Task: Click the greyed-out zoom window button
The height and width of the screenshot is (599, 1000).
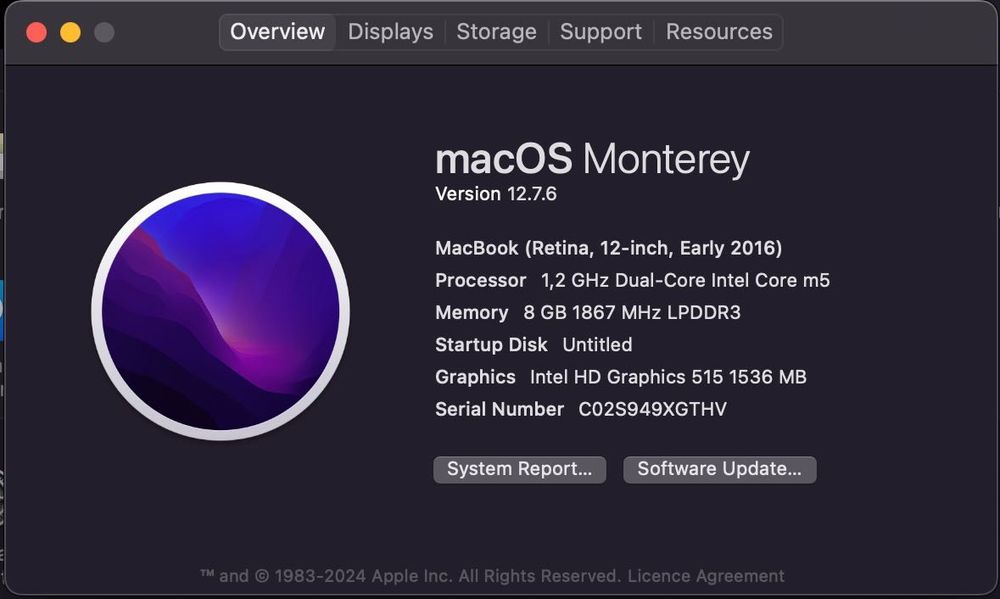Action: 104,32
